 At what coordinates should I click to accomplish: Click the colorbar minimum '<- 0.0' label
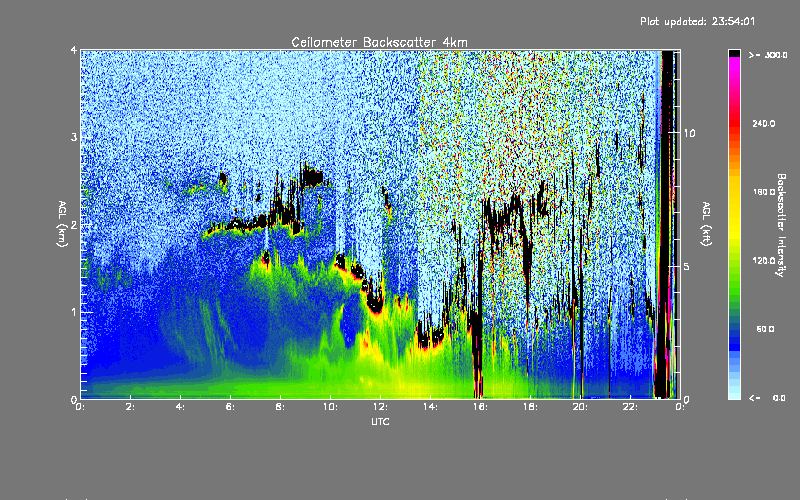click(767, 398)
